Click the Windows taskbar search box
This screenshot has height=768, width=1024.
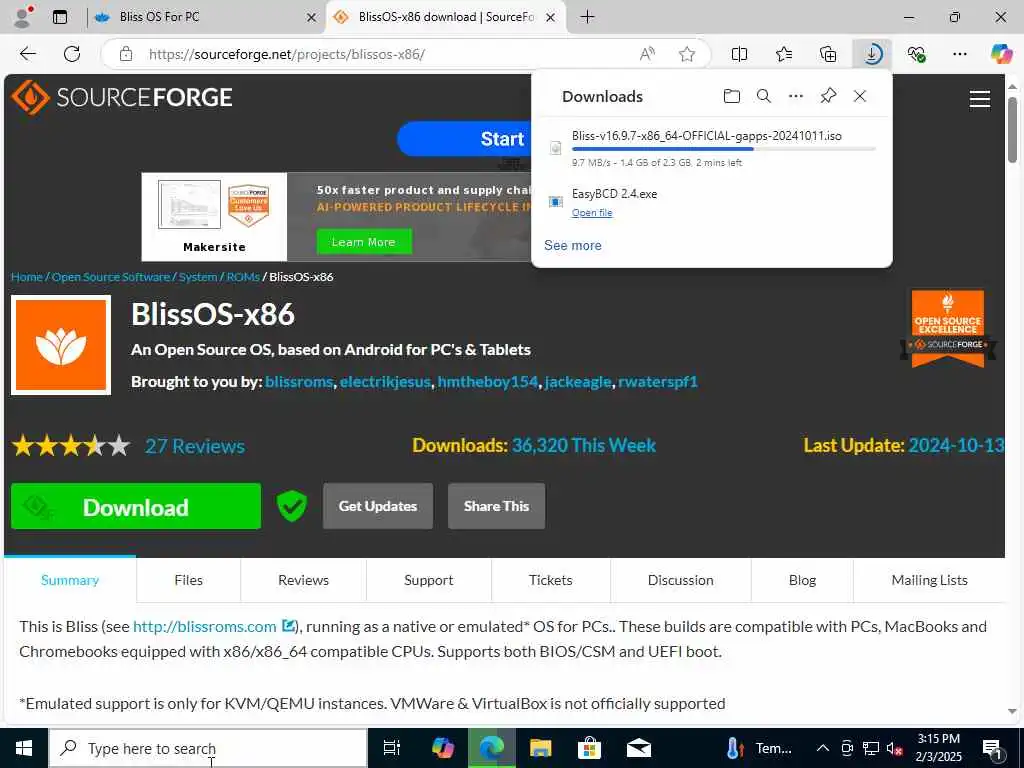(208, 748)
